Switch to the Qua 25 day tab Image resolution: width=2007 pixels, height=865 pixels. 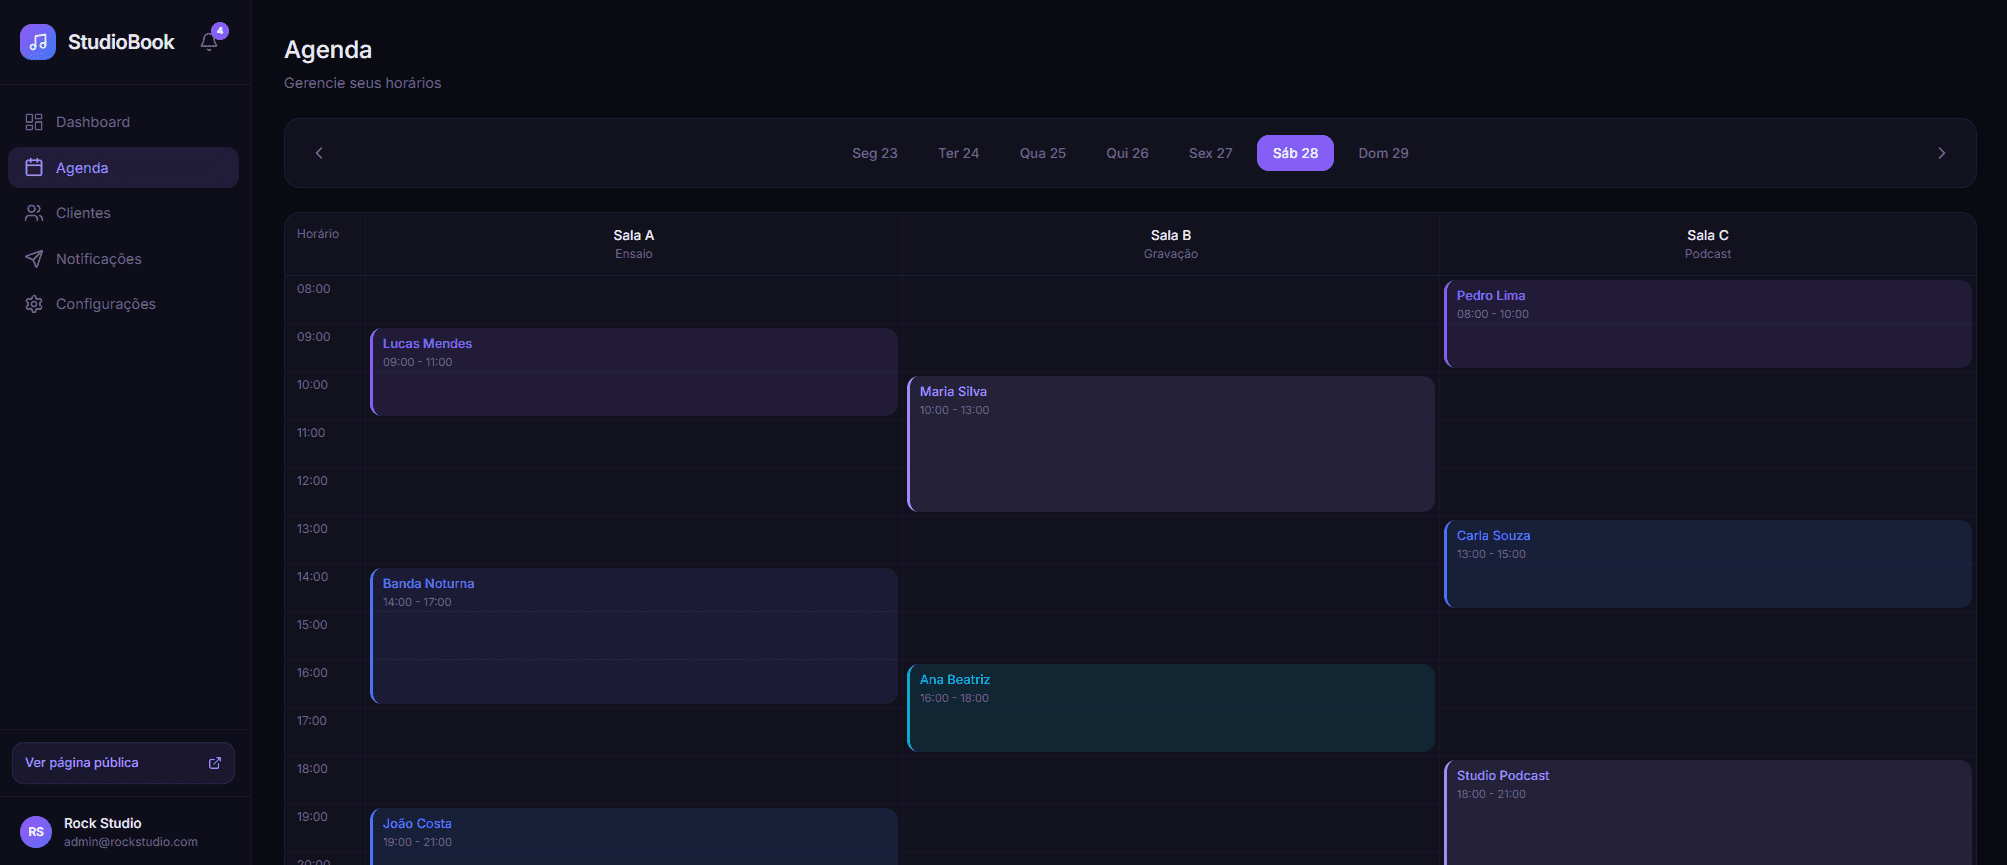coord(1042,153)
